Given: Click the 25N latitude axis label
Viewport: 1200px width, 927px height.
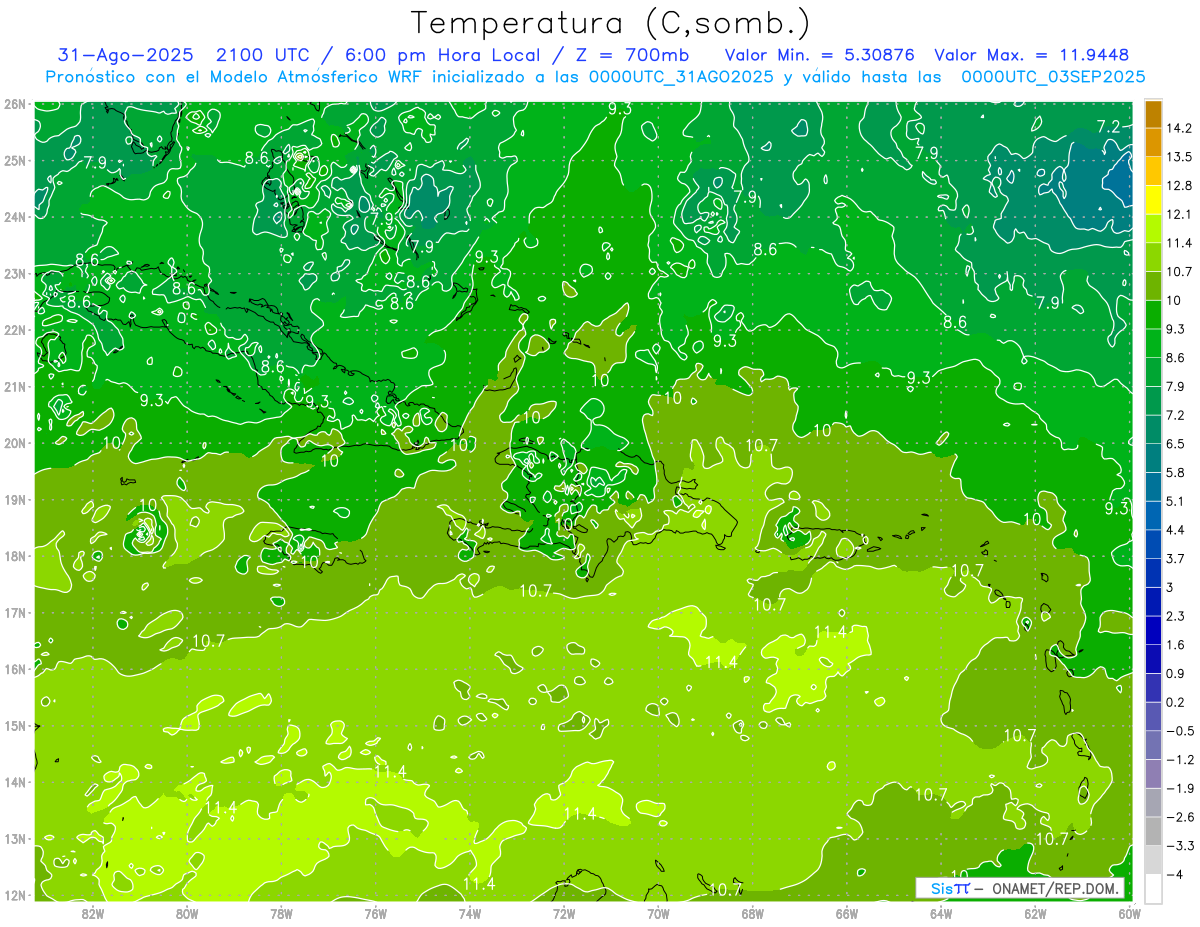Looking at the screenshot, I should pyautogui.click(x=14, y=160).
